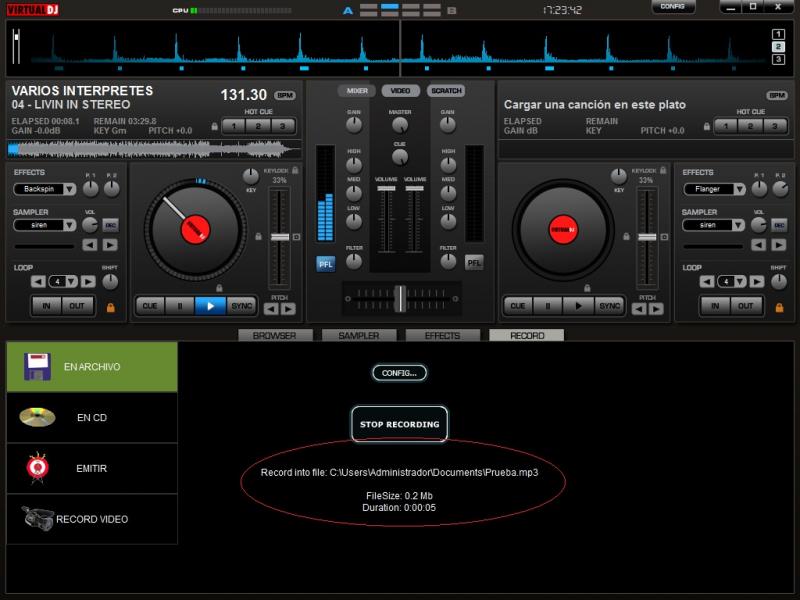Toggle the right deck Hot Cue lock
The height and width of the screenshot is (600, 800).
(x=707, y=127)
